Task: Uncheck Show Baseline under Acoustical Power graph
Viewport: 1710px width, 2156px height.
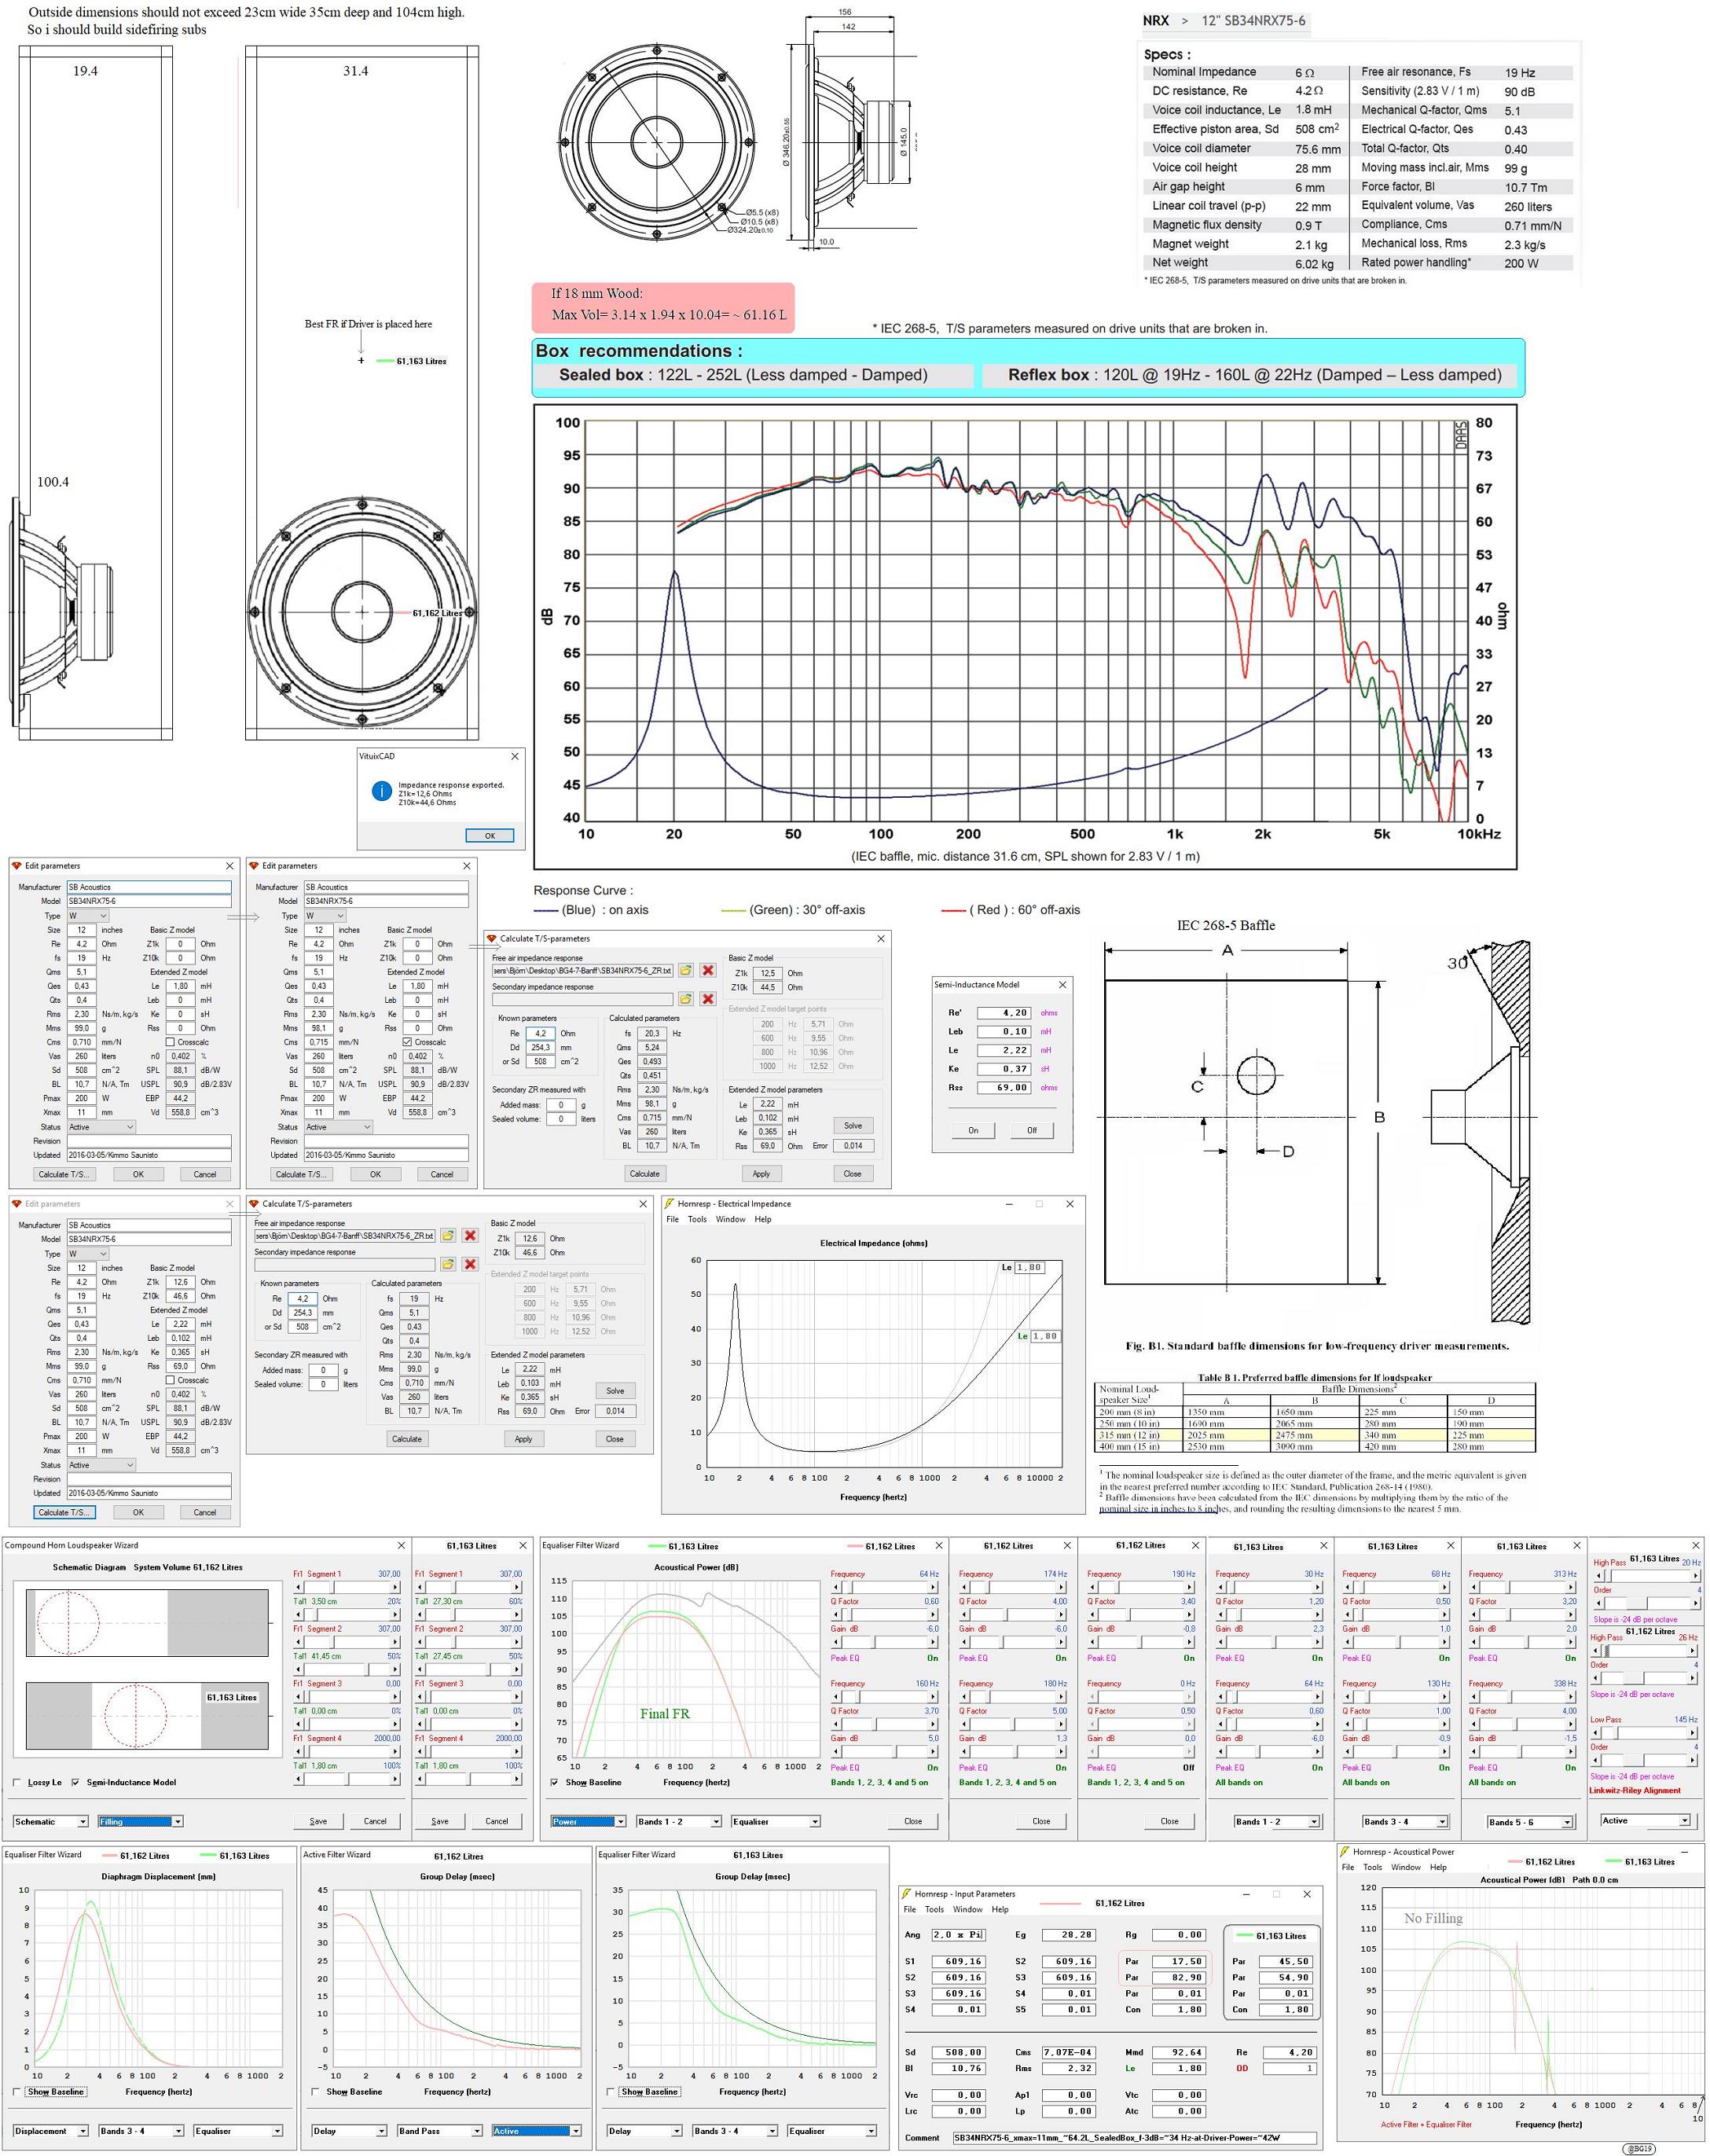Action: (x=555, y=1782)
